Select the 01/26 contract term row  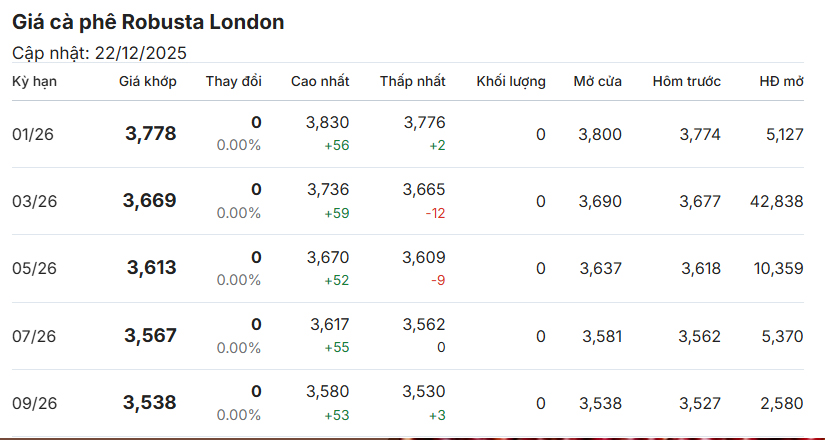(35, 134)
